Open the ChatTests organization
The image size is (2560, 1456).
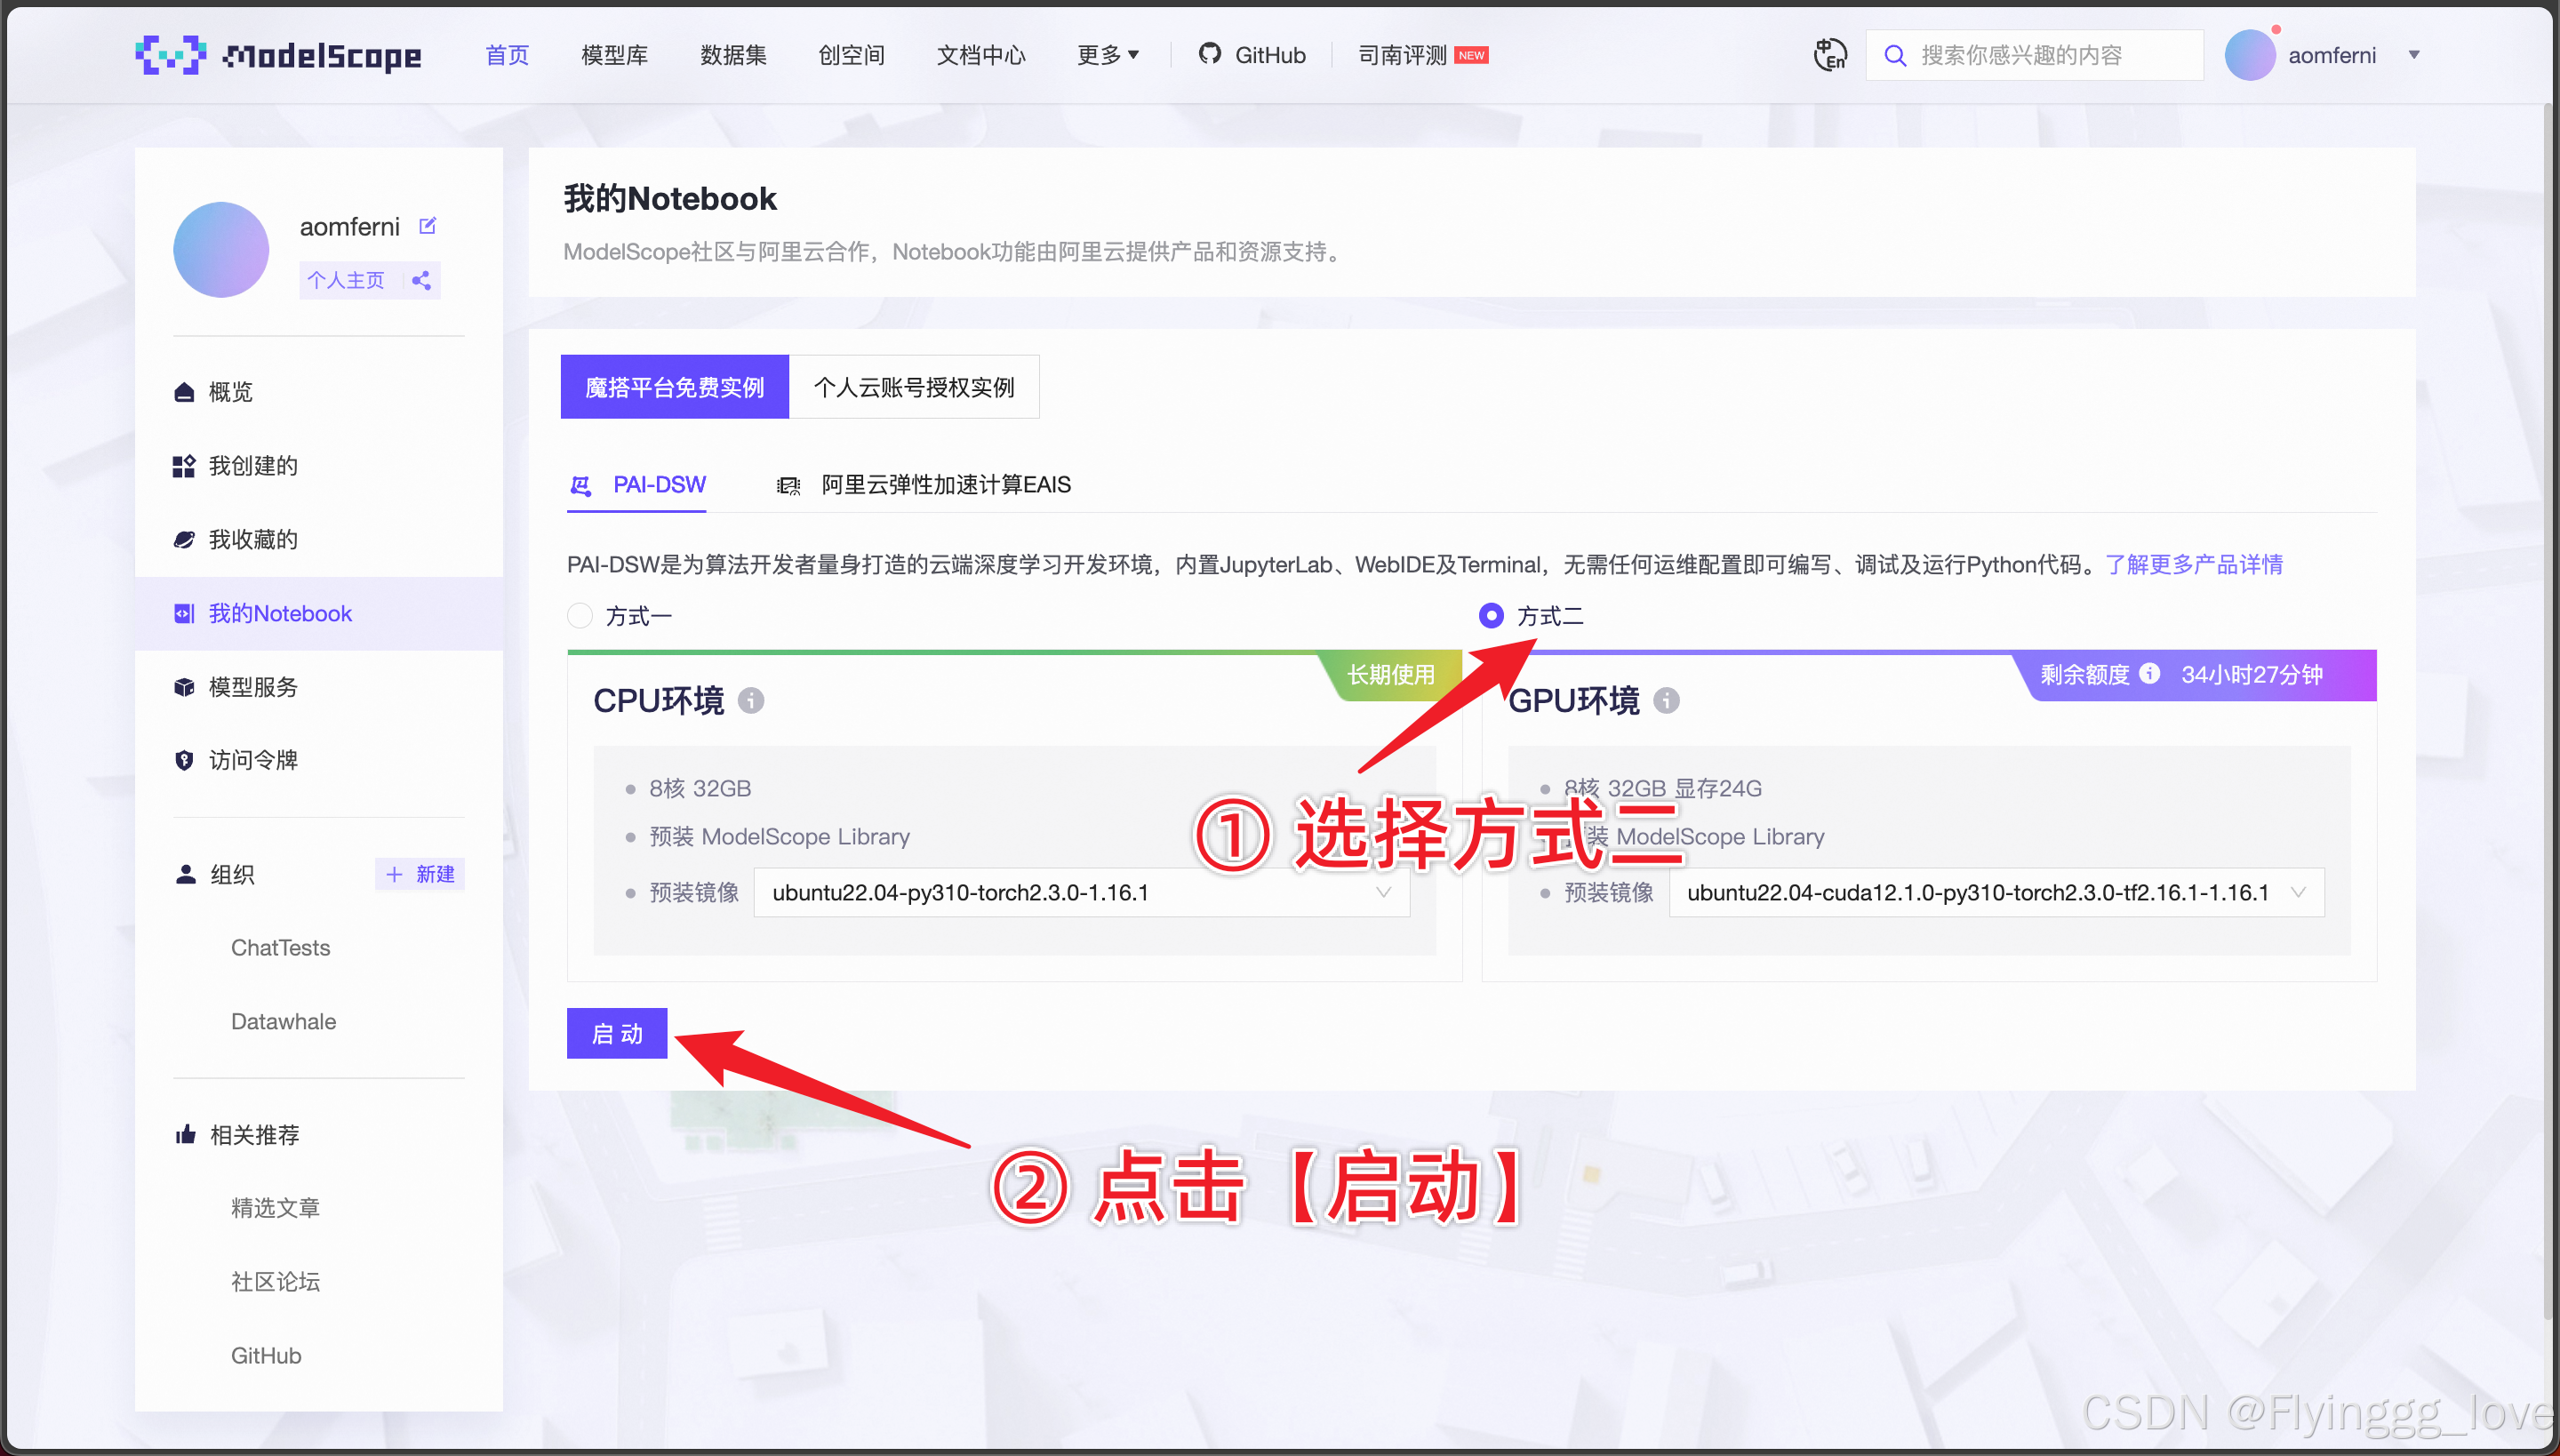(x=281, y=947)
